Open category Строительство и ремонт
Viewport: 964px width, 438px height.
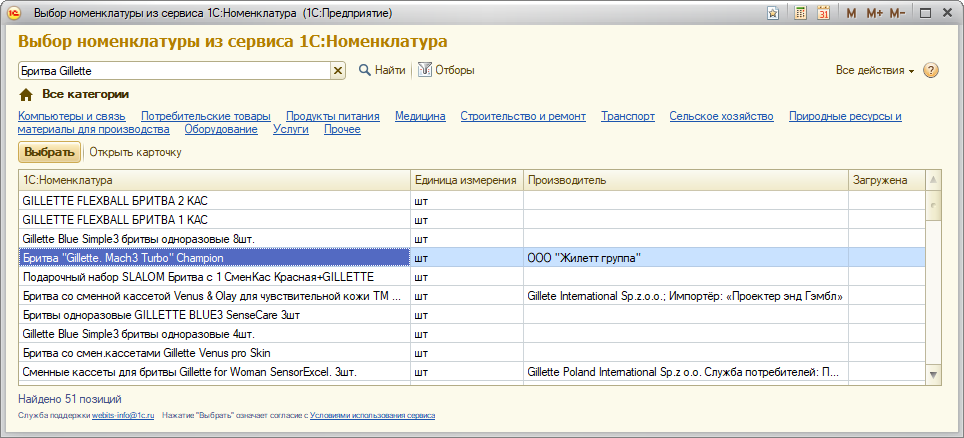(x=523, y=116)
